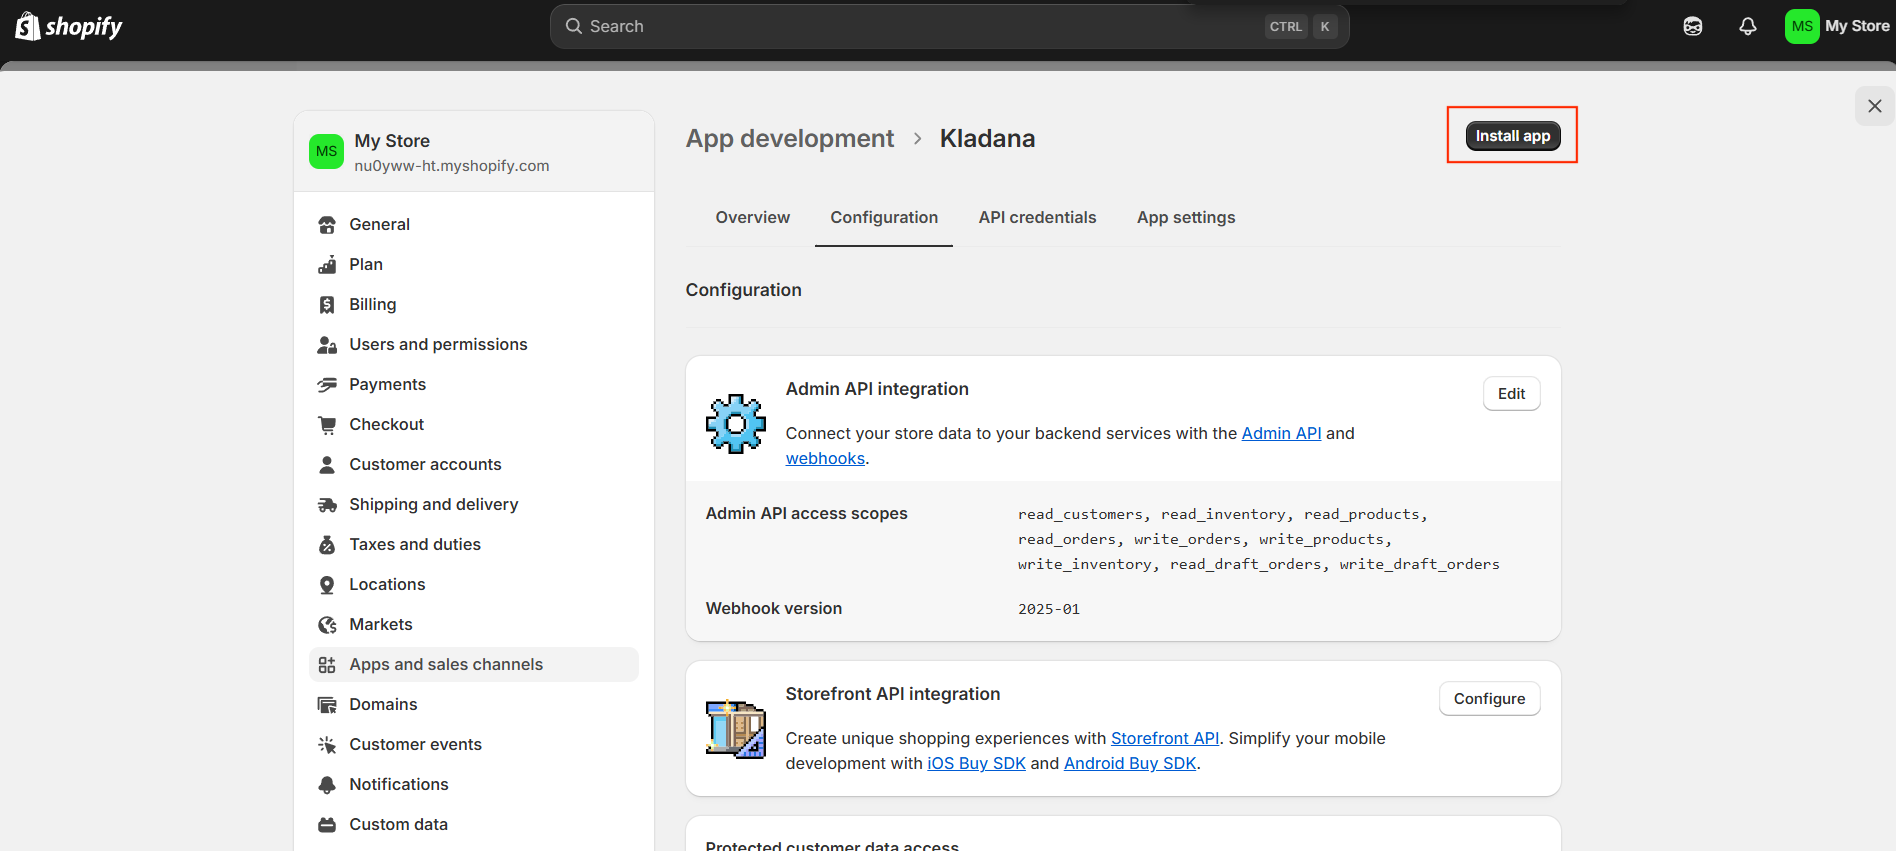
Task: Select the Configuration tab
Action: coord(884,217)
